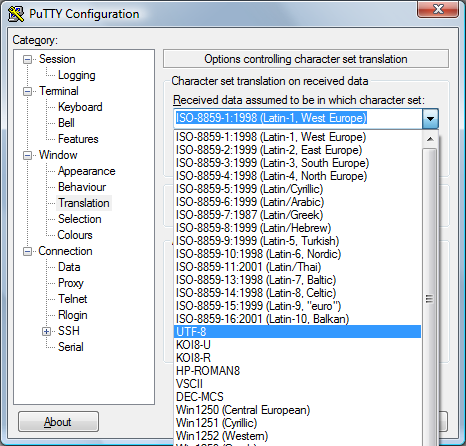466x446 pixels.
Task: Select UTF-8 character set
Action: point(297,332)
